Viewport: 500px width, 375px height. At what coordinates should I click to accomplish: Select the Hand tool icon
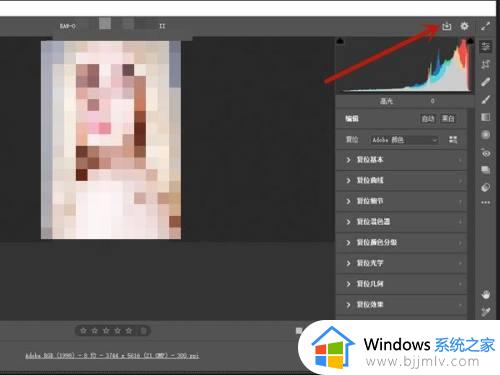(486, 294)
